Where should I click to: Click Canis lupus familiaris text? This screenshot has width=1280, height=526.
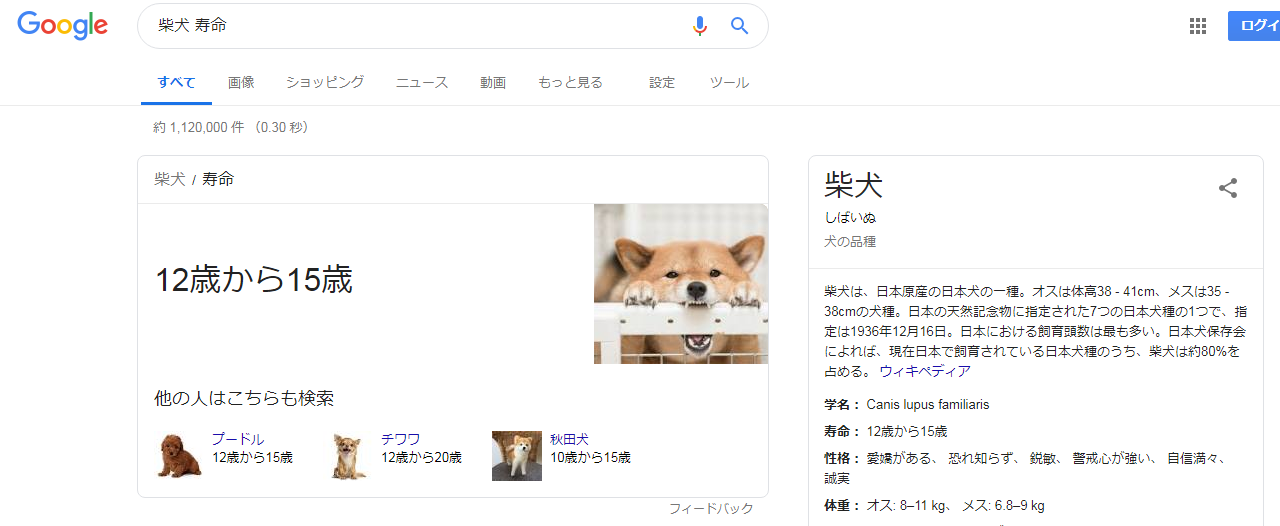tap(928, 405)
